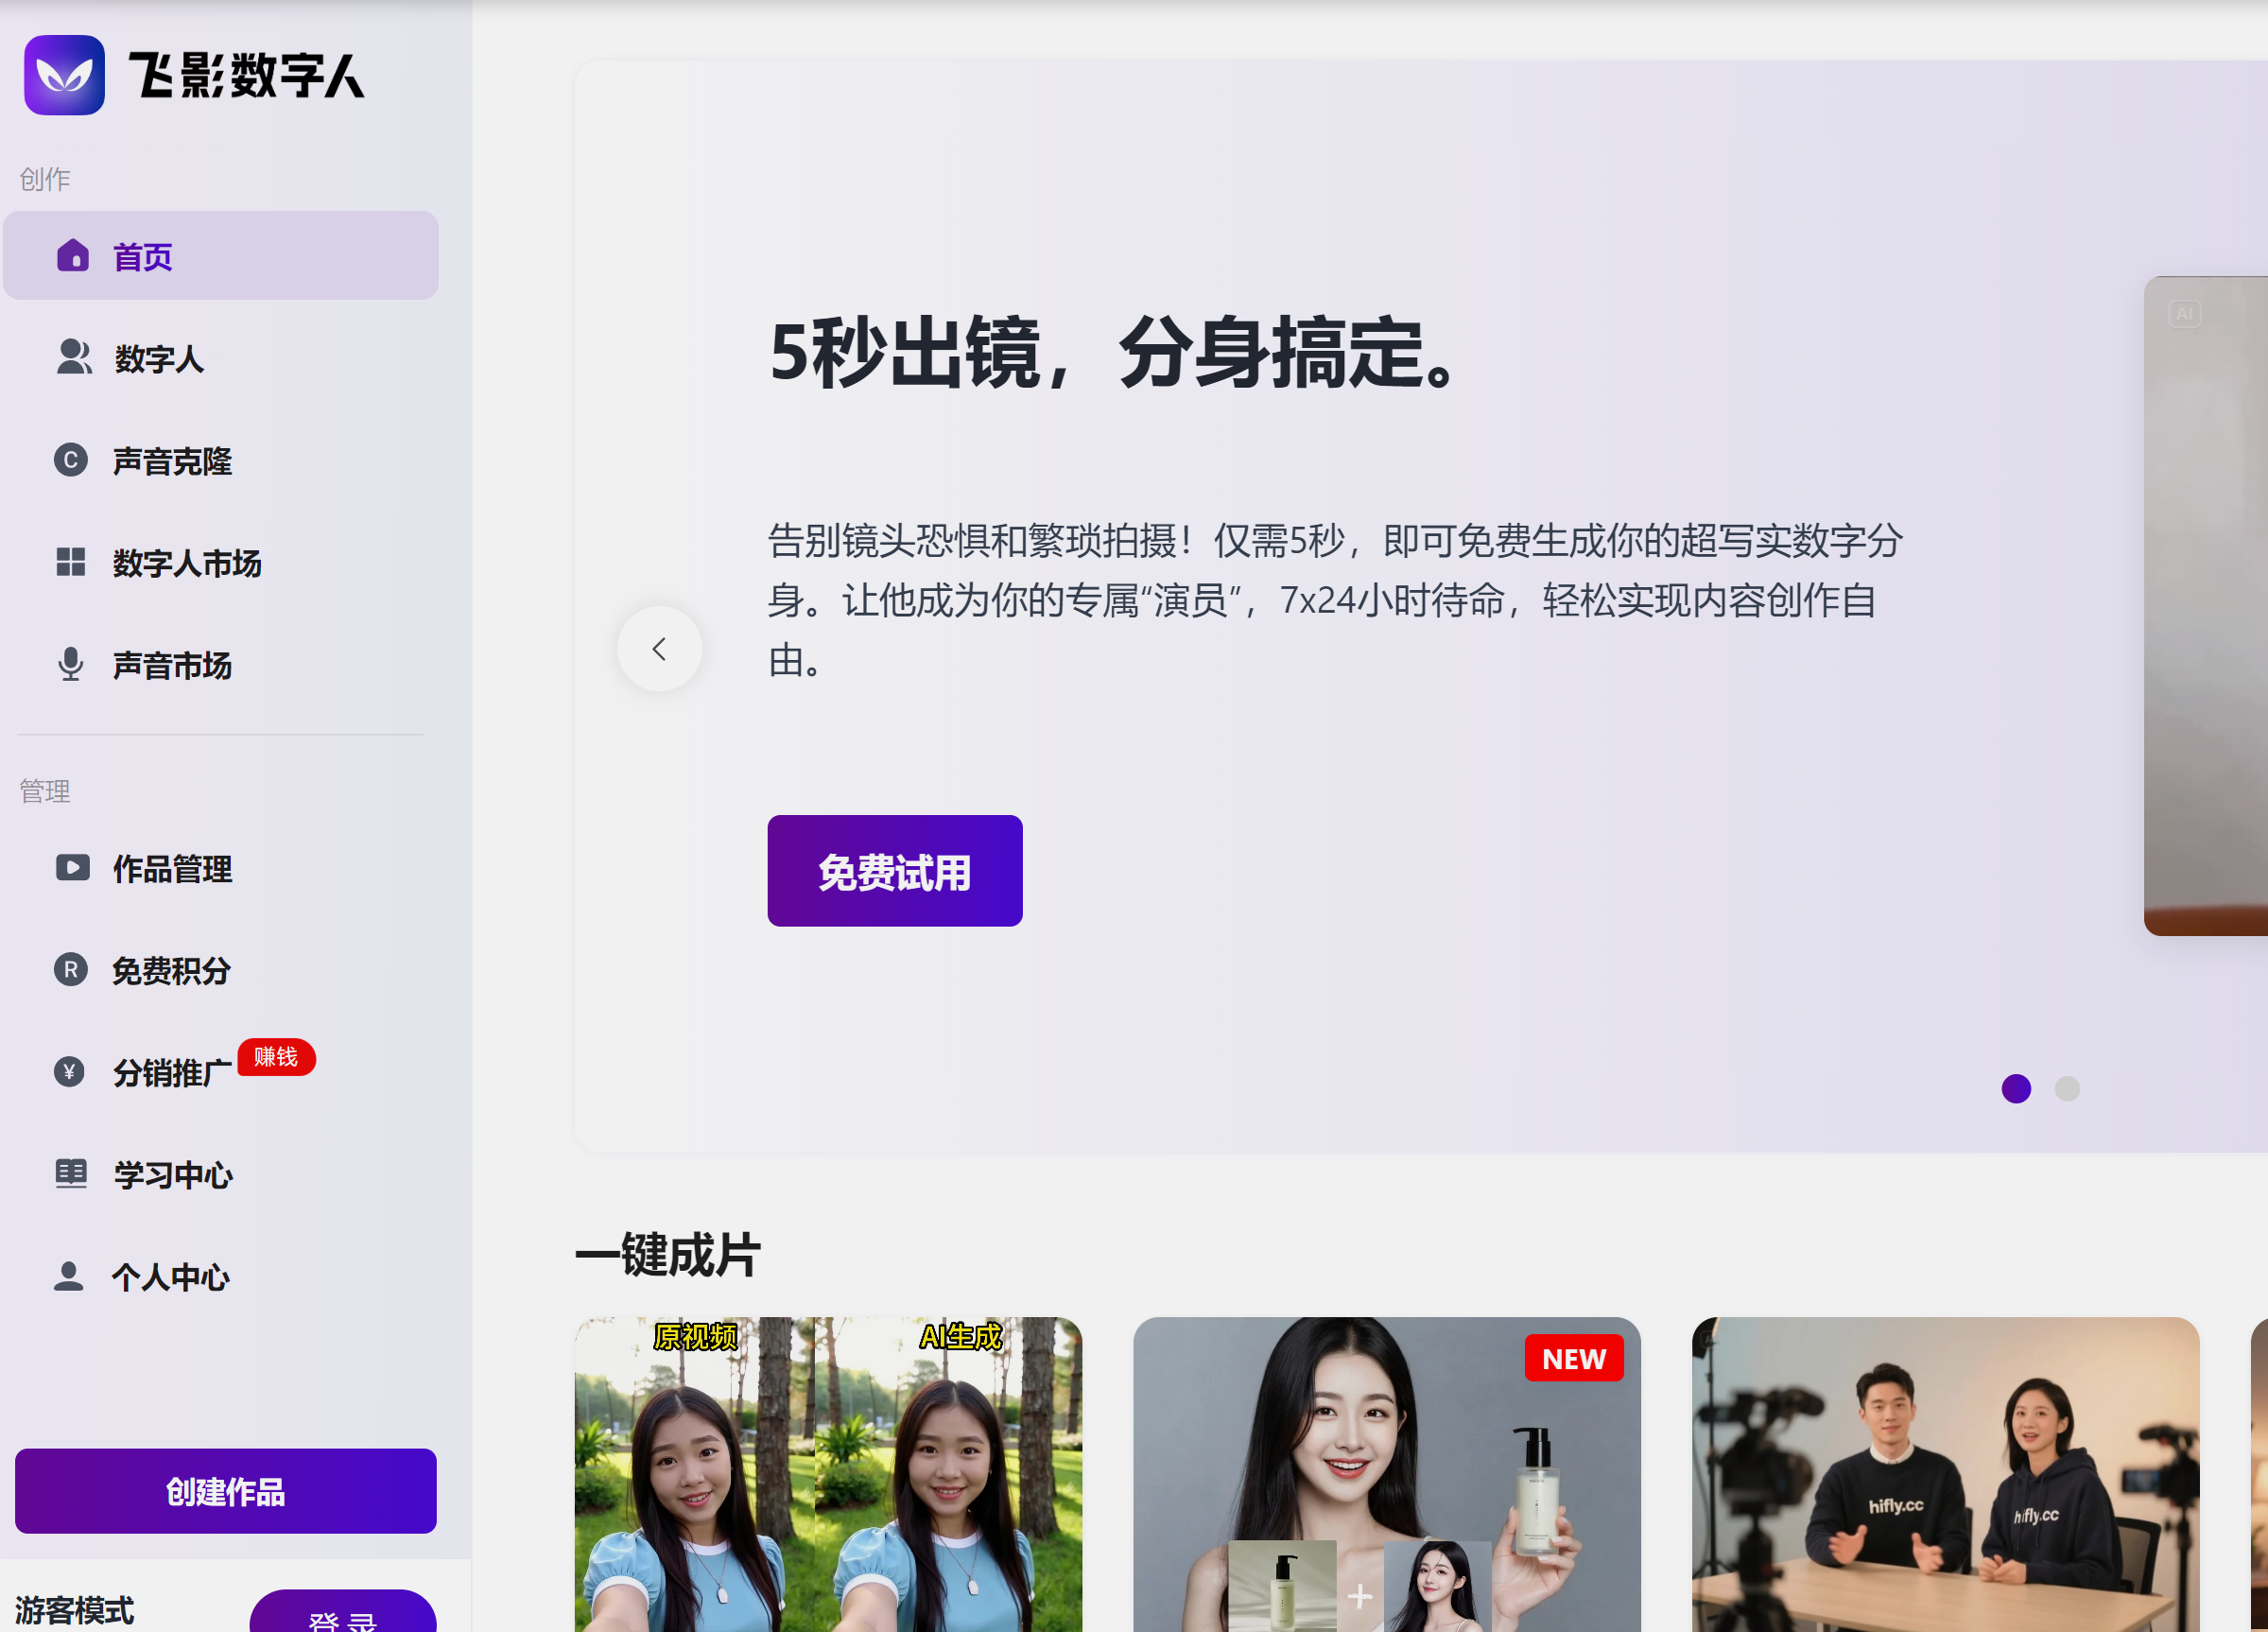
Task: Select the 首页 navigation item
Action: point(141,256)
